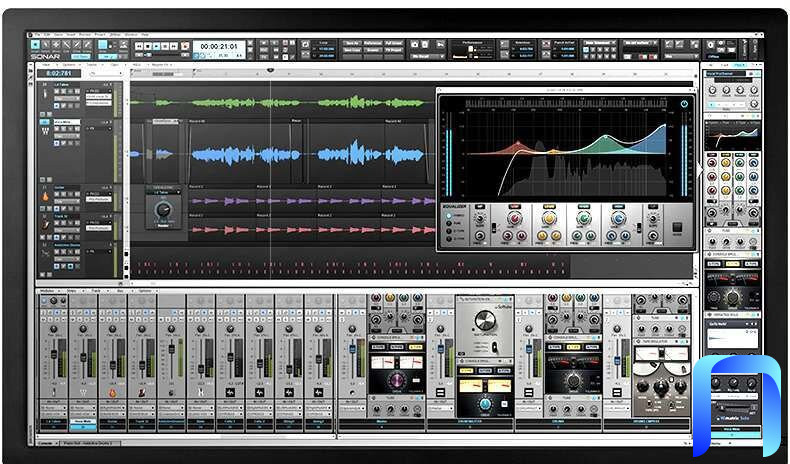Screen dimensions: 790x464
Task: Click the large blue Snap to Grid icon
Action: coord(103,45)
